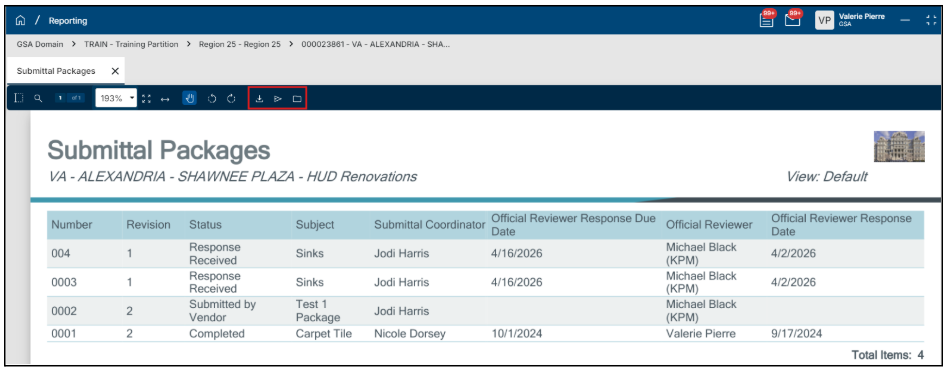This screenshot has width=948, height=370.
Task: Click the Official Reviewer column header
Action: click(x=709, y=225)
